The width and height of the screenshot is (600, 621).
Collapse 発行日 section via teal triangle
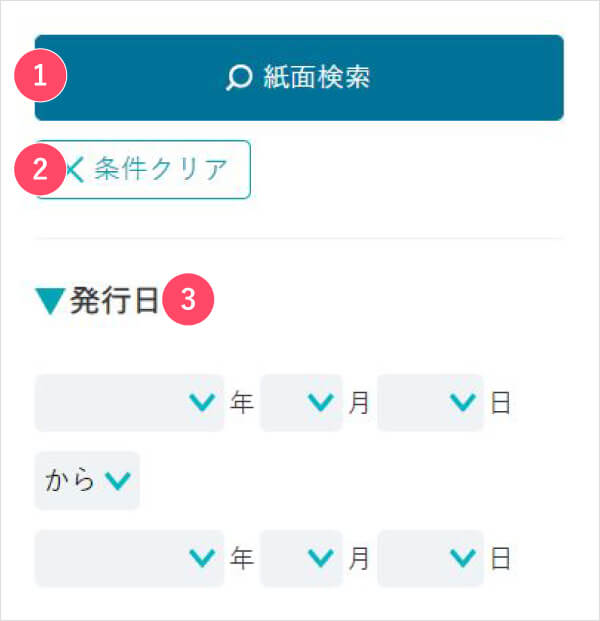[x=50, y=301]
